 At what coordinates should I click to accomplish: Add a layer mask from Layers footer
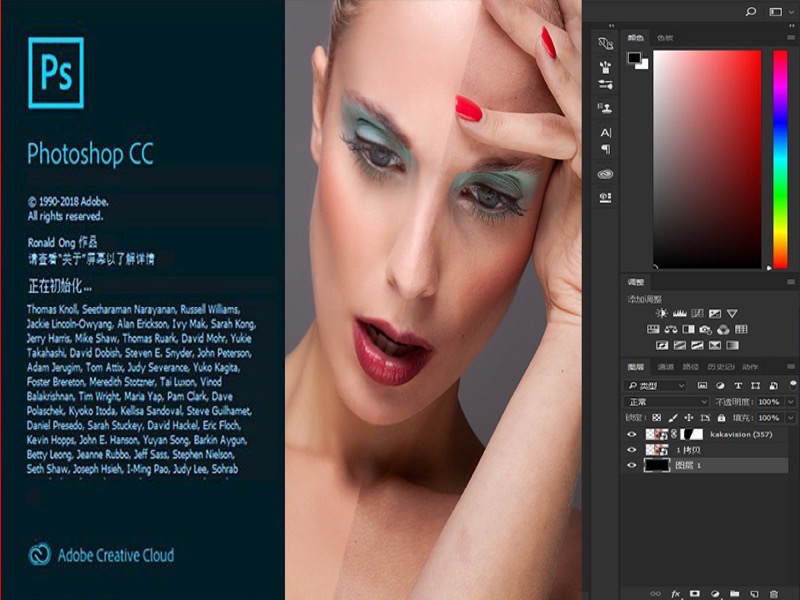694,593
